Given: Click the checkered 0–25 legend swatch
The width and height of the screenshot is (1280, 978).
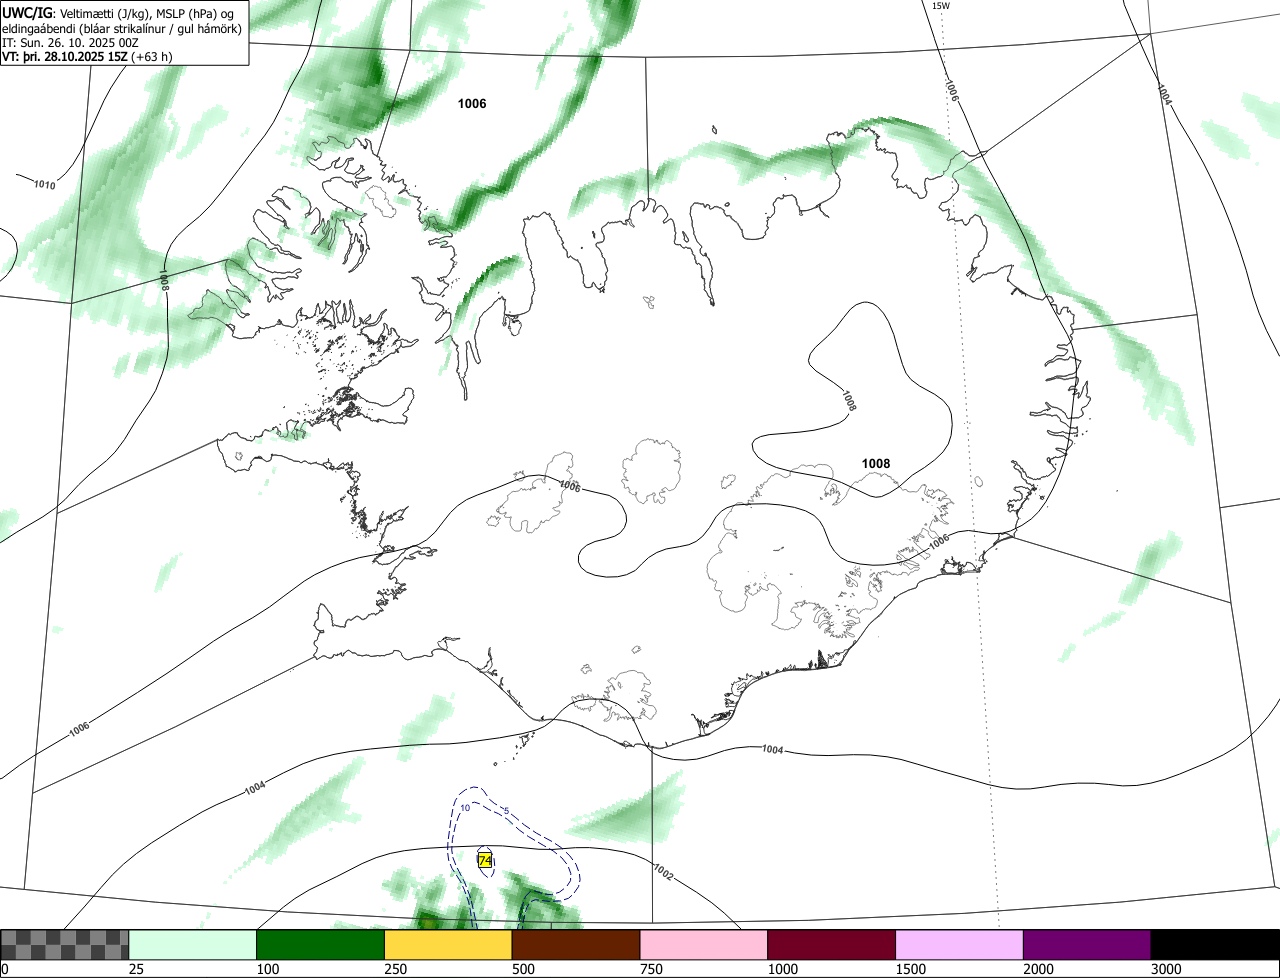Looking at the screenshot, I should click(x=65, y=945).
